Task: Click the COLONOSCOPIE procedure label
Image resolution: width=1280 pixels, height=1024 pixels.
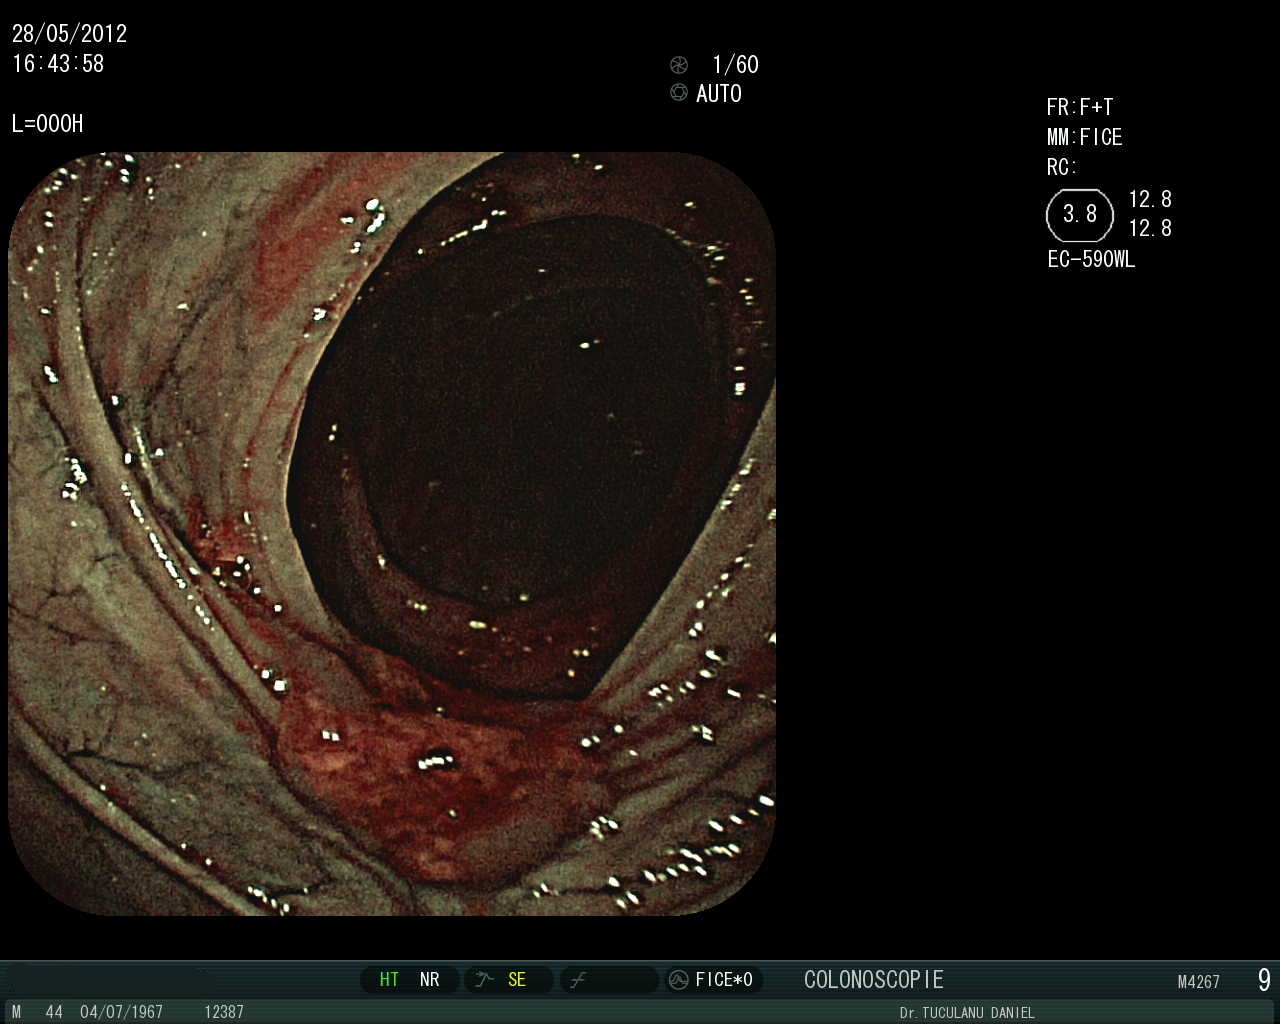Action: click(x=874, y=980)
